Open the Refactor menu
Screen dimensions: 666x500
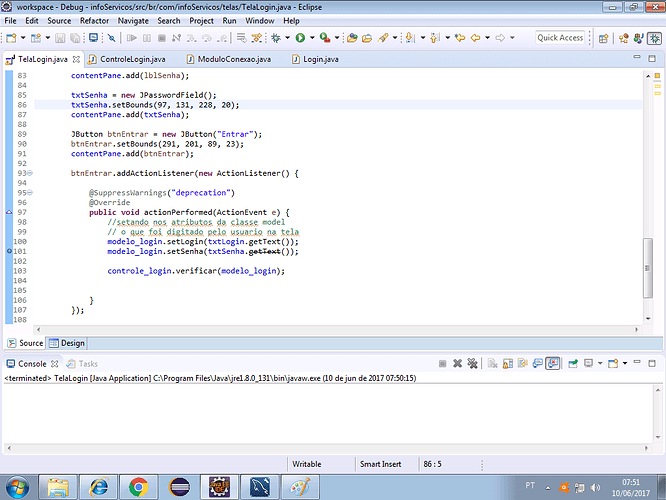[94, 20]
